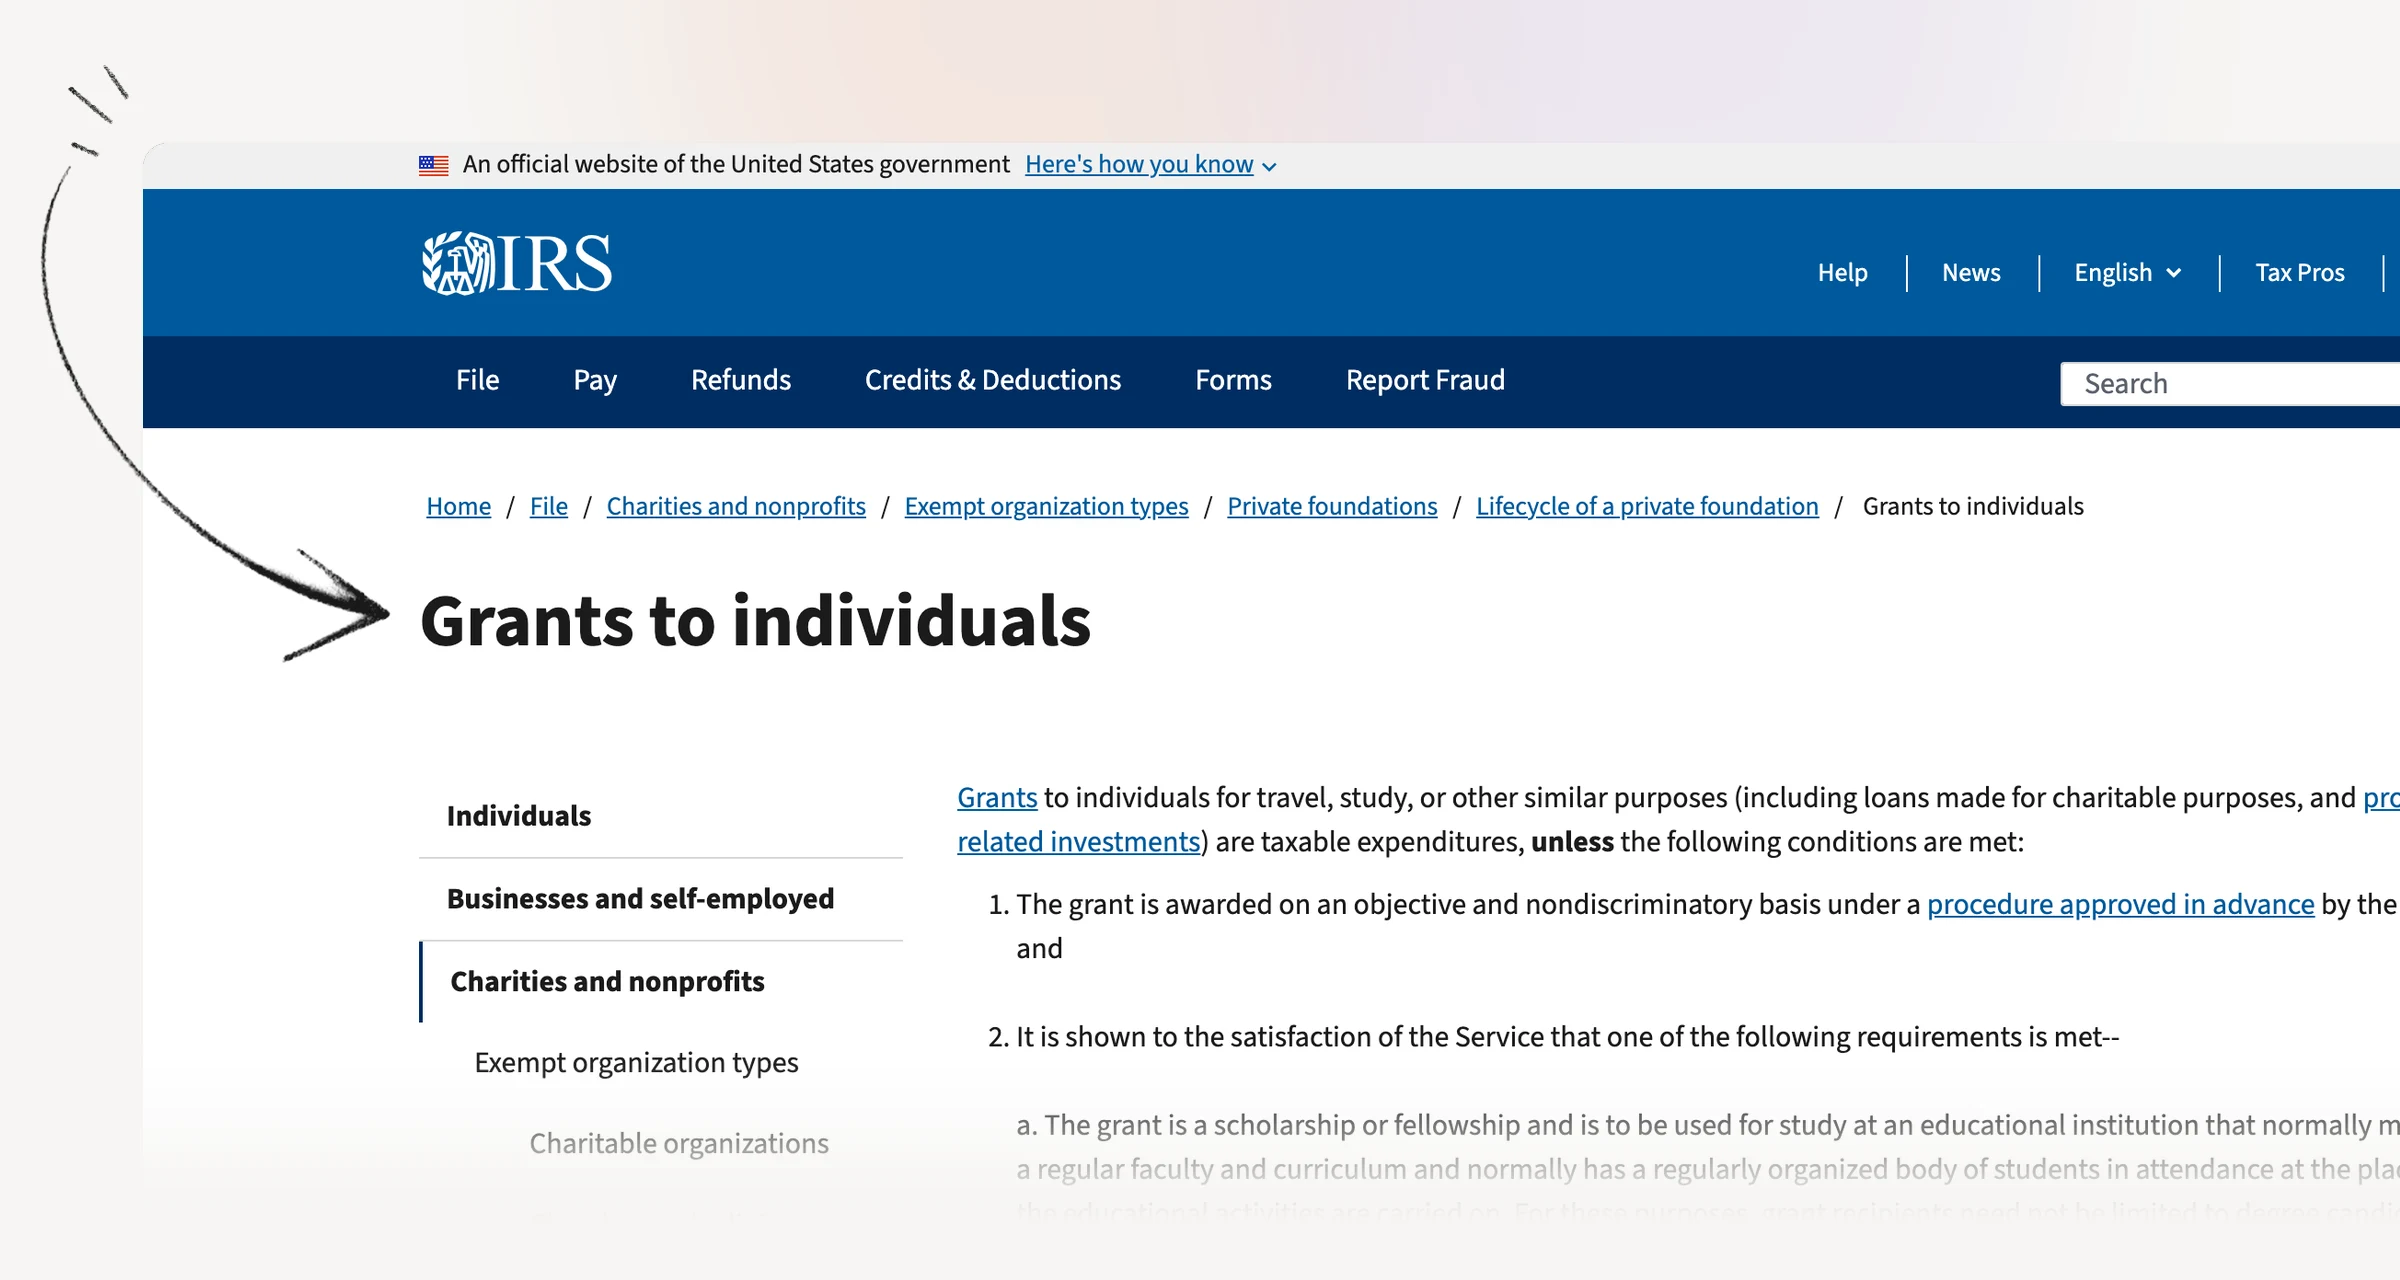Click the "procedure approved in advance" link
The image size is (2400, 1280).
coord(2120,904)
